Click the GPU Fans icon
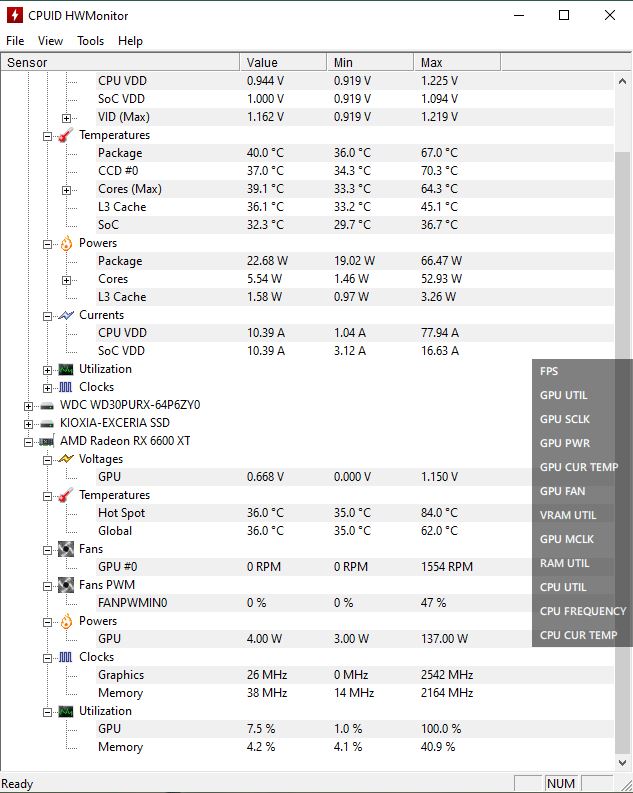This screenshot has height=793, width=633. pyautogui.click(x=65, y=549)
